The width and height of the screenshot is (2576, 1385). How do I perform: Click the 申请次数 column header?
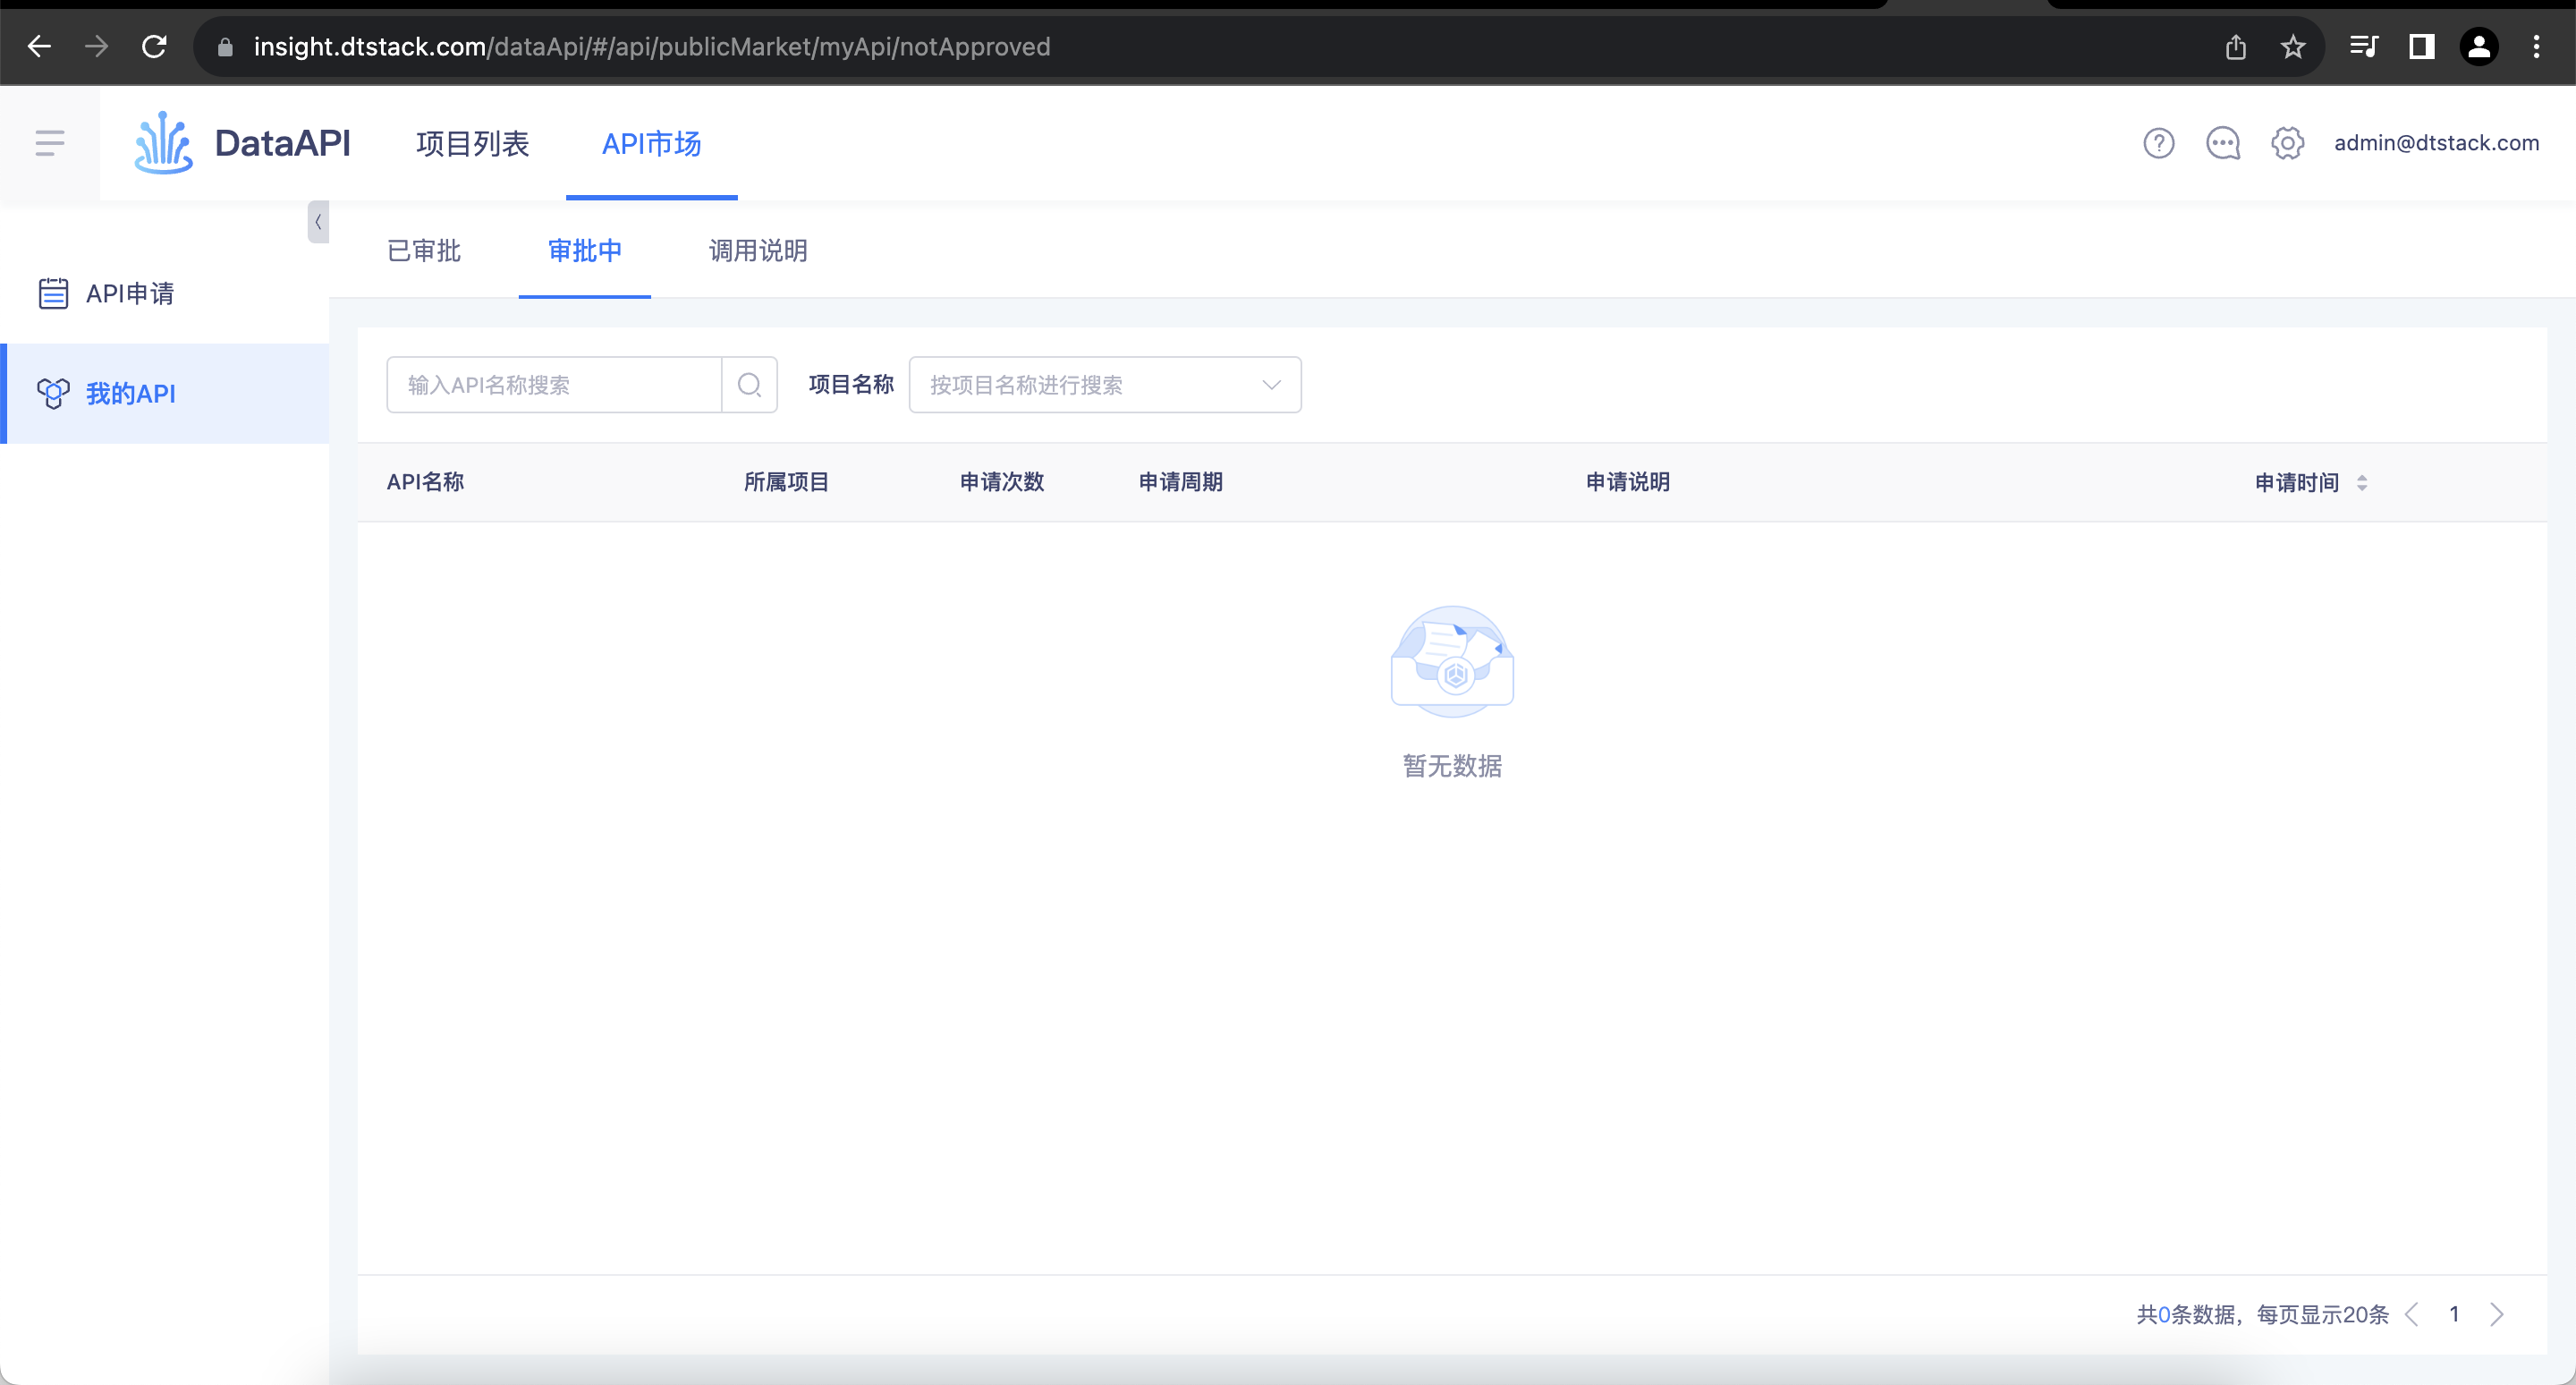coord(1002,482)
